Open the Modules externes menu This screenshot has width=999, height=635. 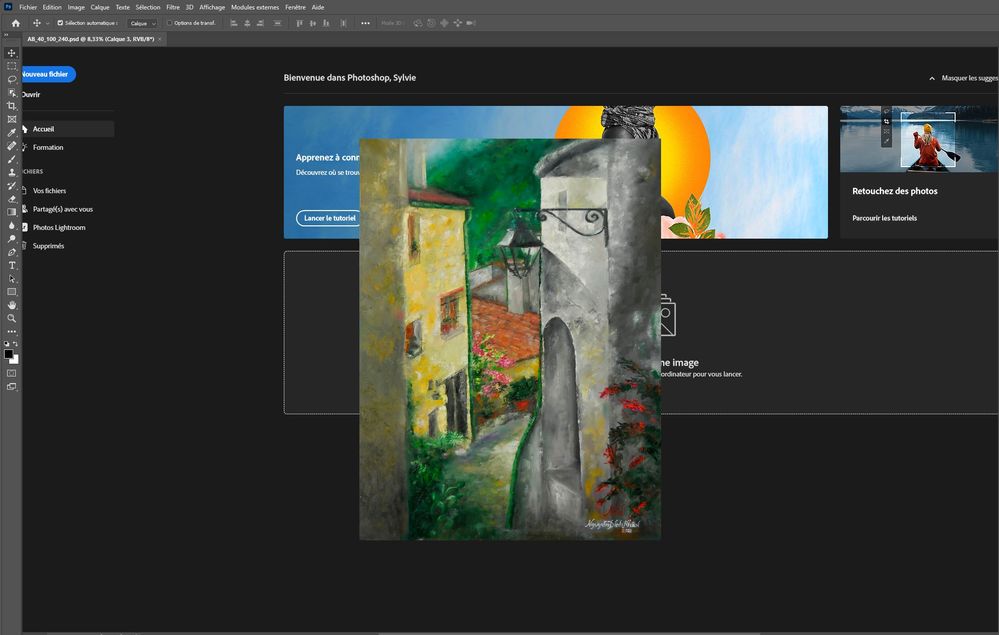[255, 7]
